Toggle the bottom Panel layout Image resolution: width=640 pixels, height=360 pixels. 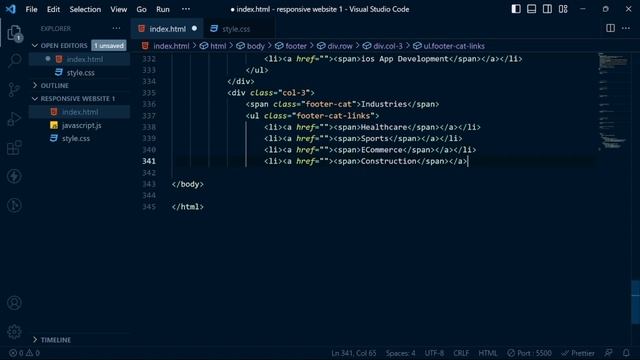(x=531, y=9)
